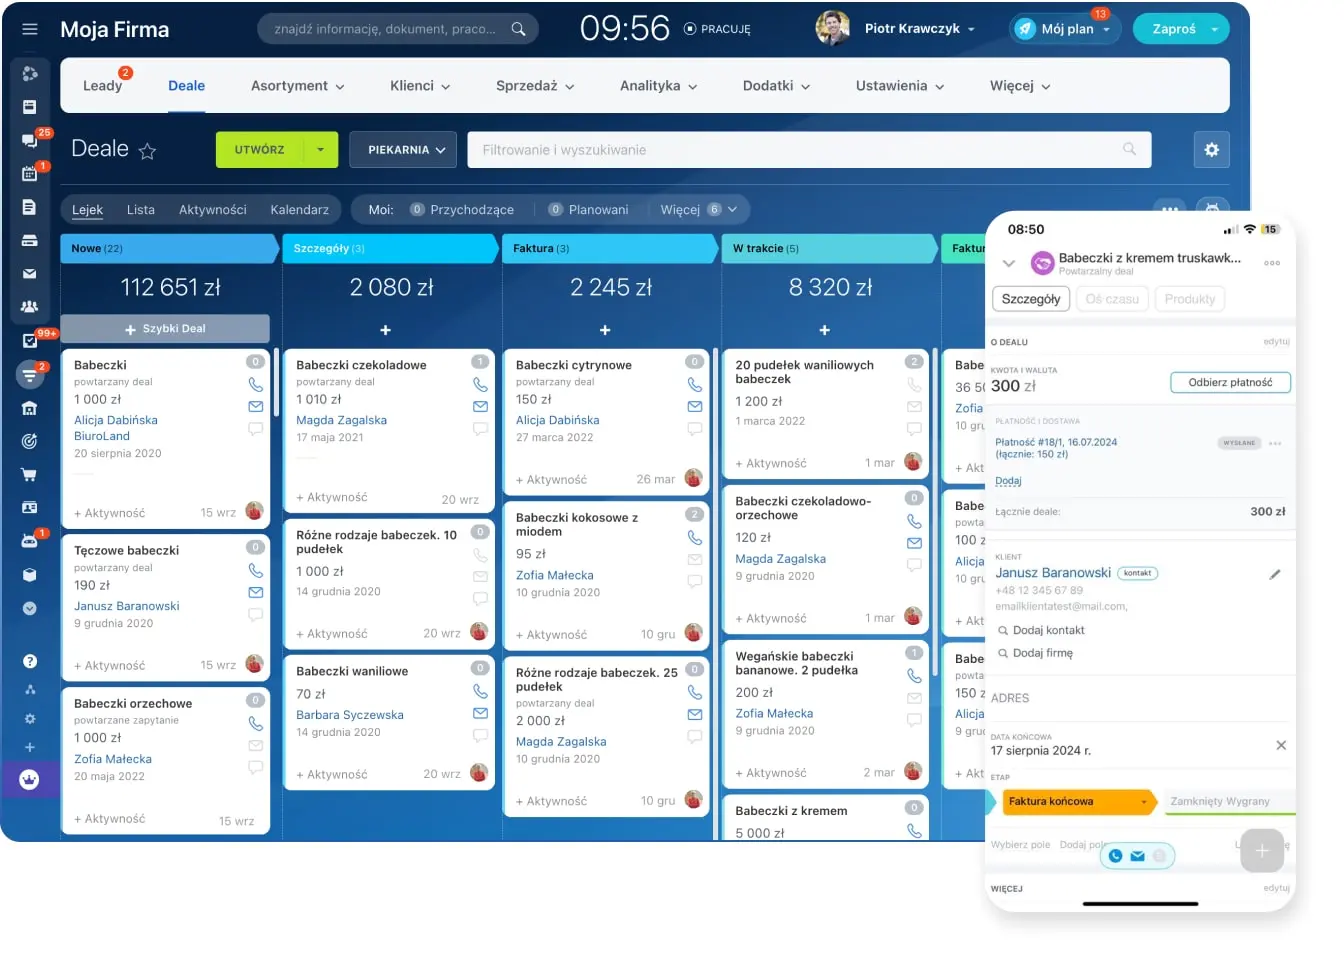Expand the PIEKARNIA pipeline dropdown
The height and width of the screenshot is (960, 1344).
405,150
